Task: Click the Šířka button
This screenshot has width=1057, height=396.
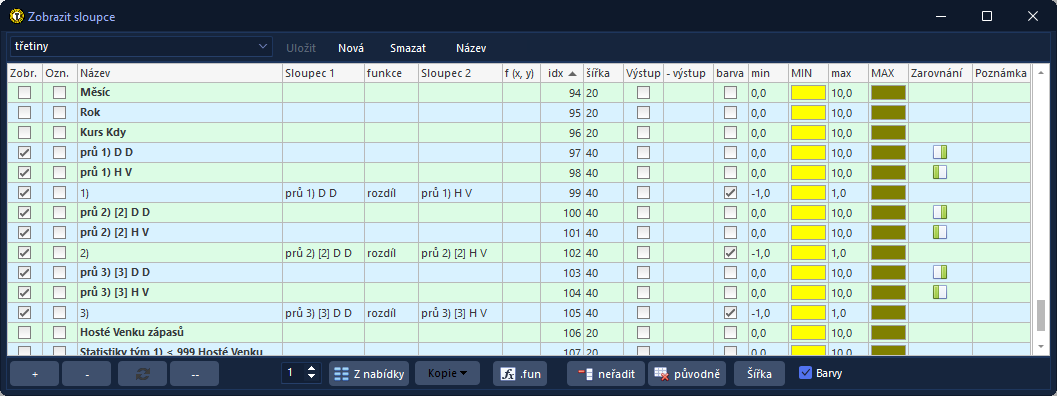Action: 759,373
